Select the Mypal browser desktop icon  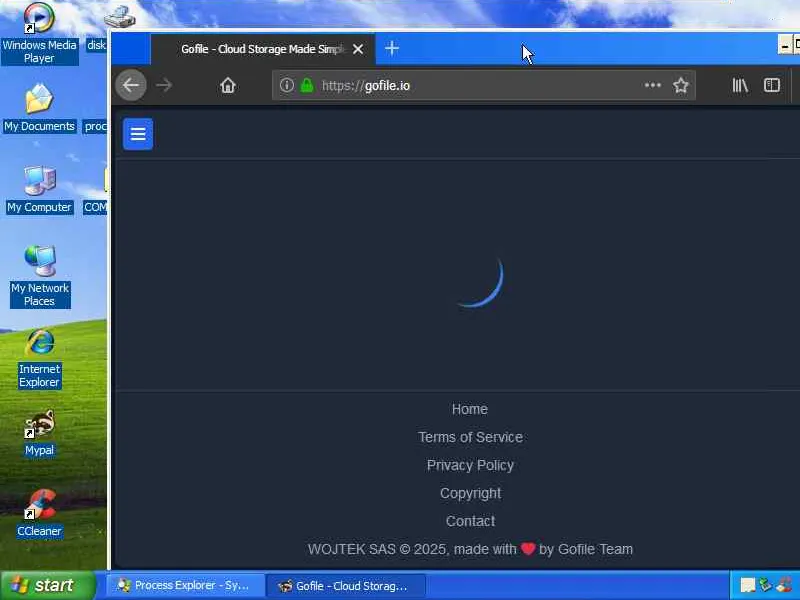point(39,433)
